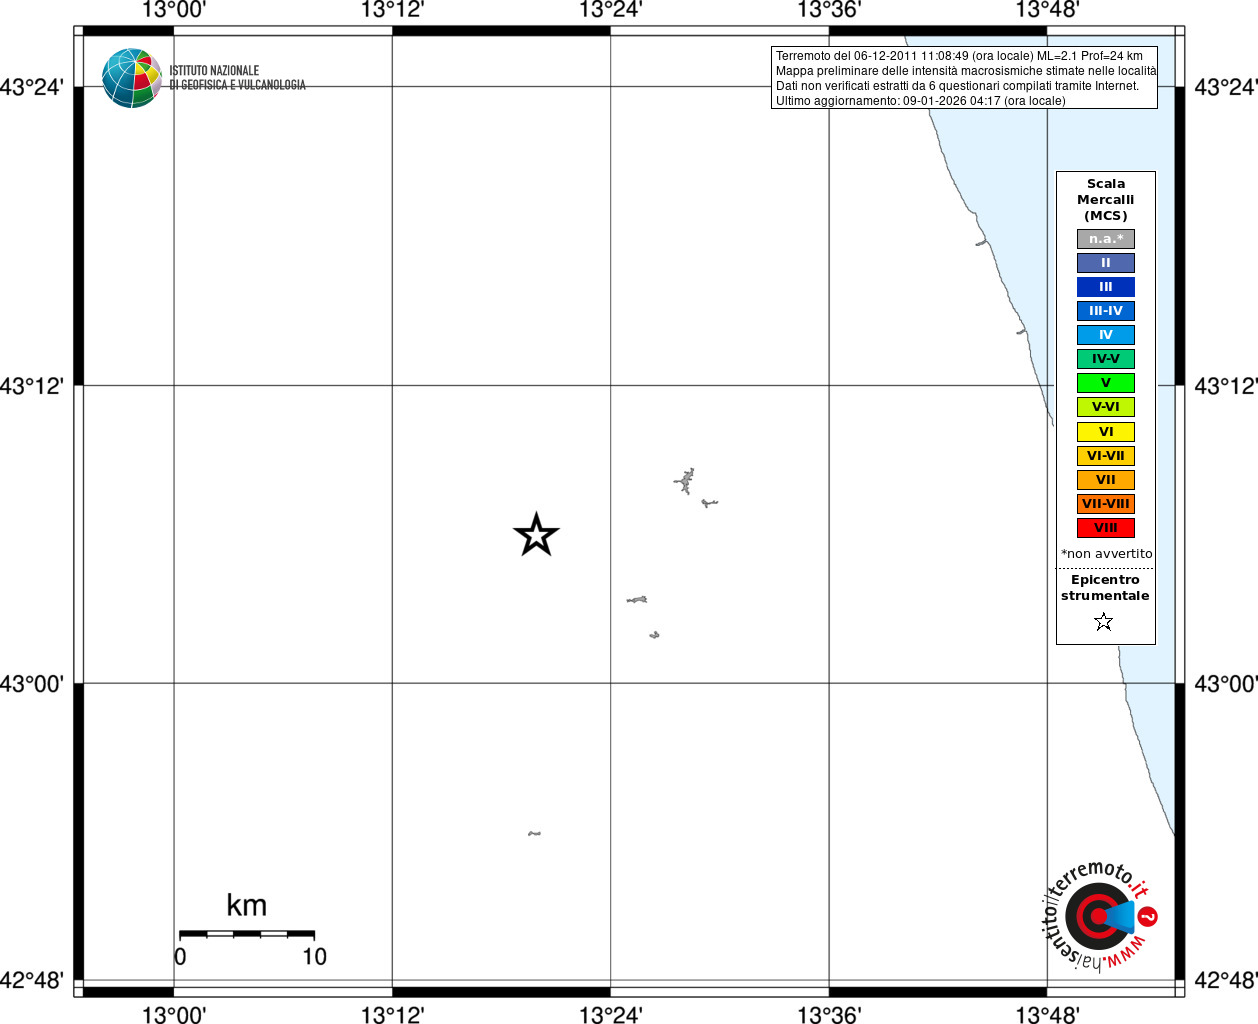This screenshot has width=1258, height=1024.
Task: Select the IV light blue swatch
Action: click(x=1106, y=335)
